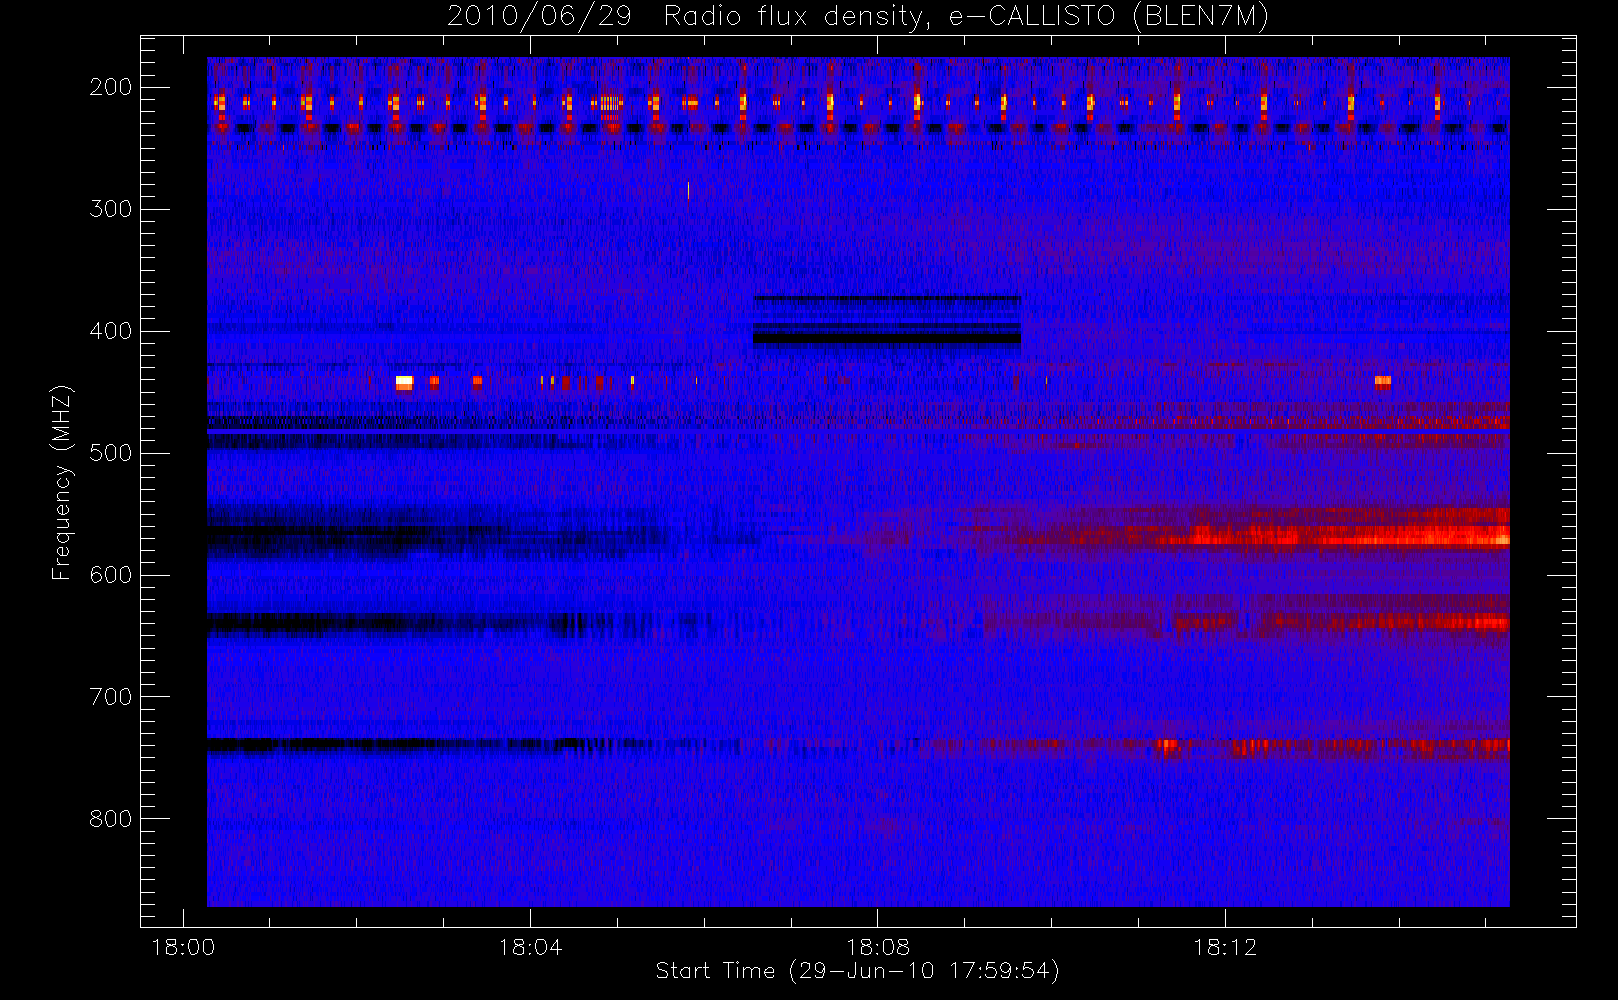
Task: Click the bright white burst near 440 MHz
Action: coord(404,382)
